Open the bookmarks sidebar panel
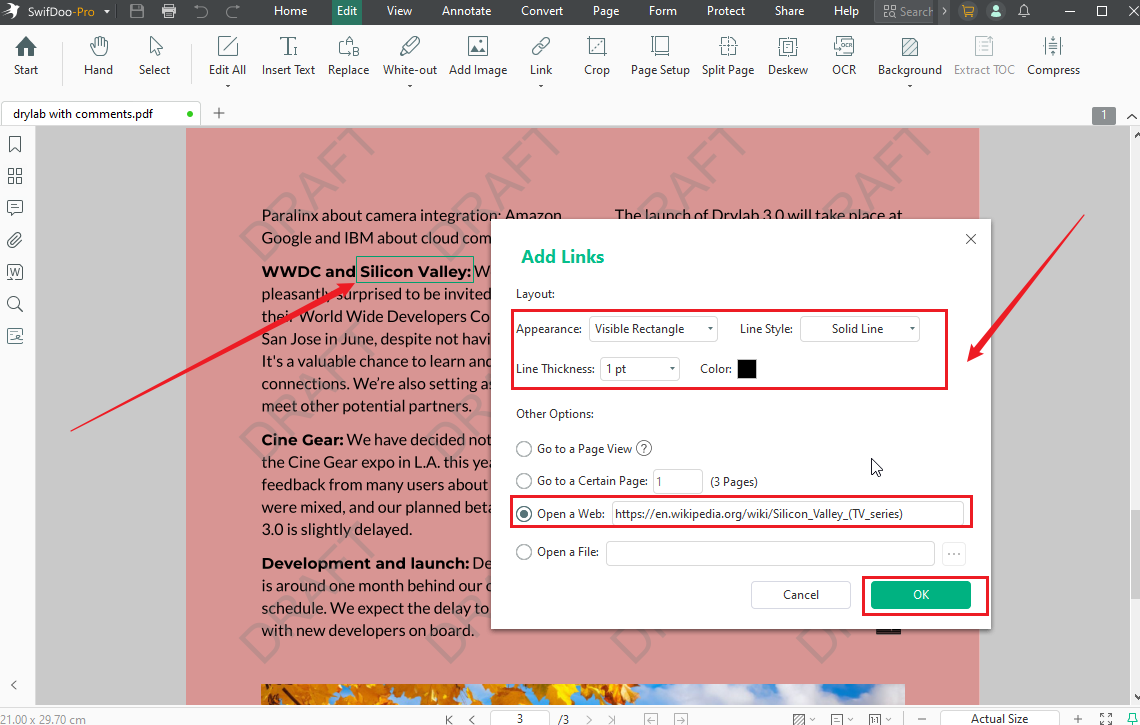 coord(15,144)
